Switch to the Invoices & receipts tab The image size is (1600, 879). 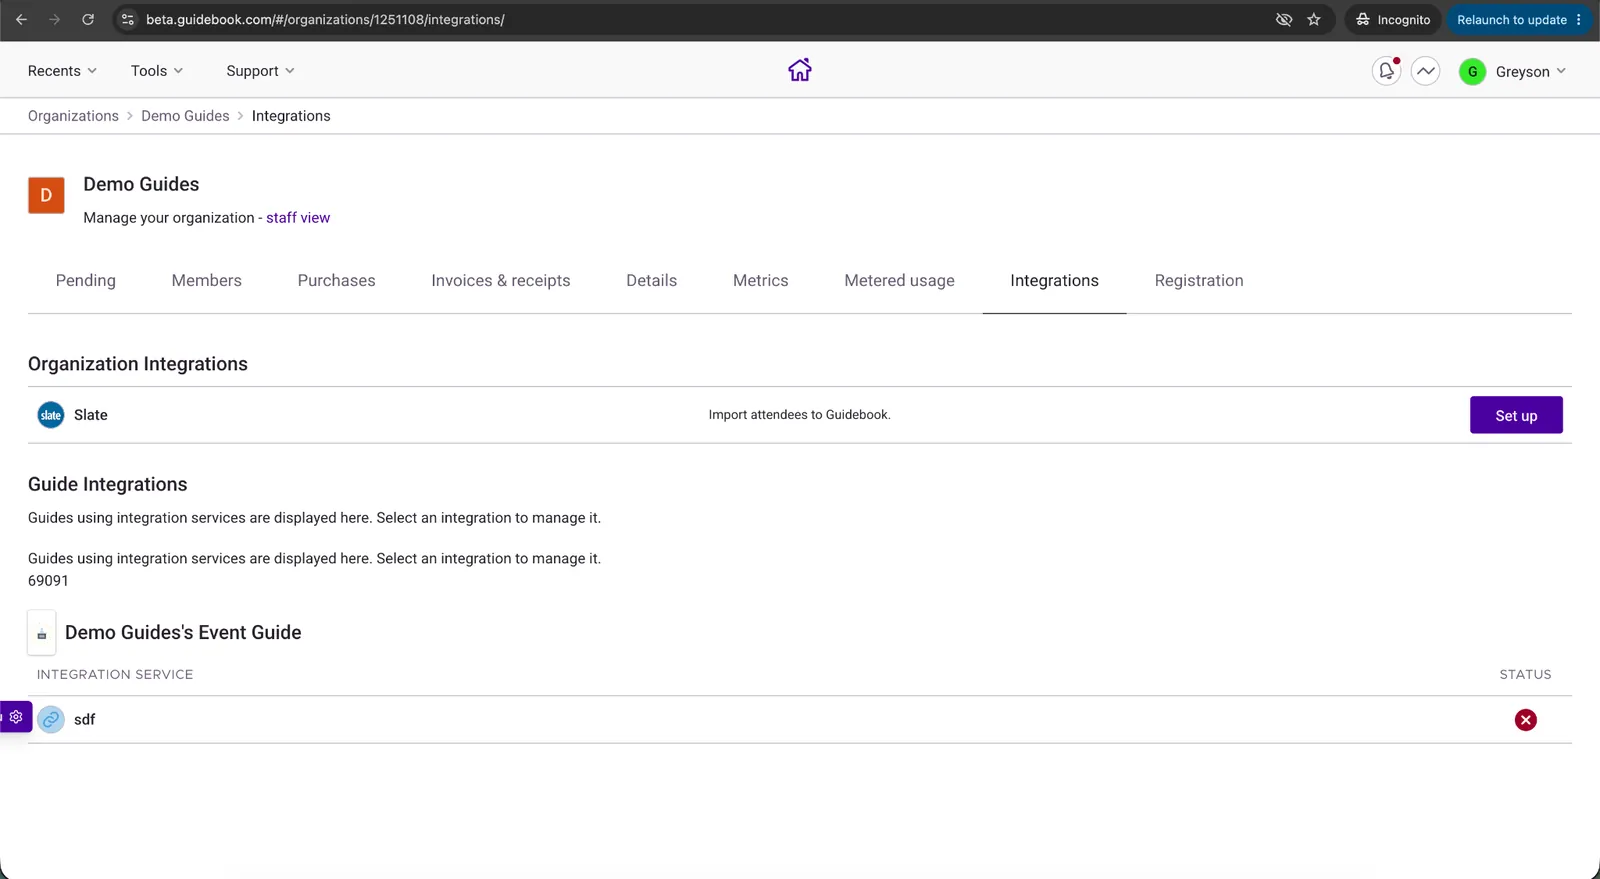click(501, 281)
